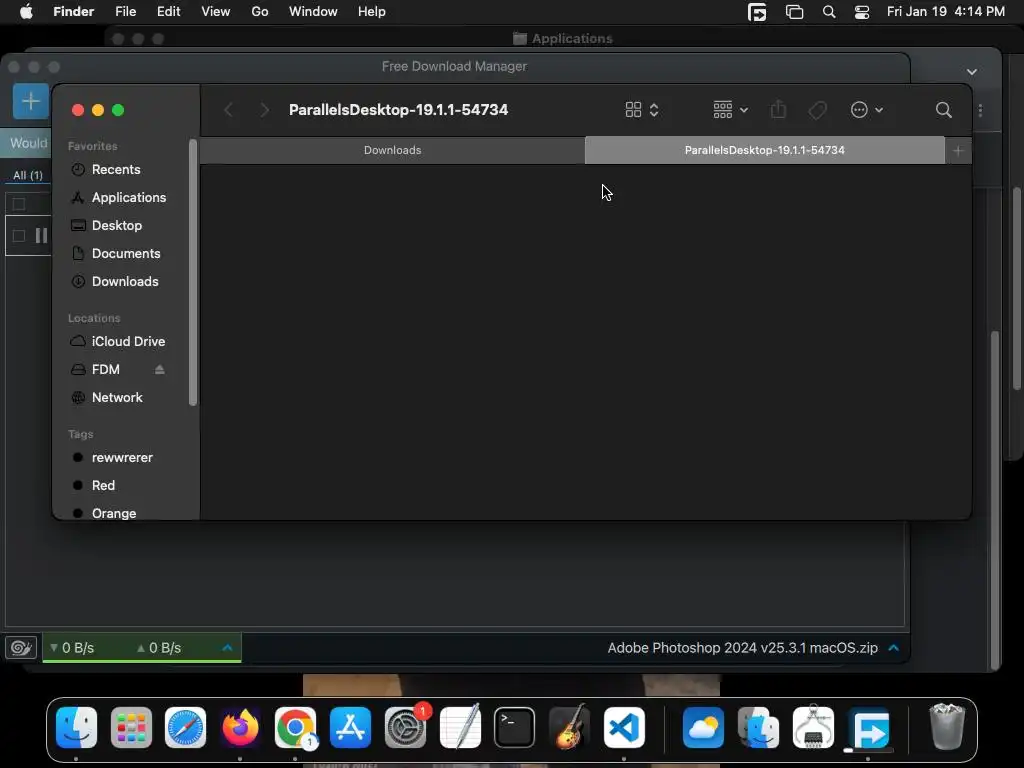
Task: Tick the download row checkbox in FDM
Action: pos(19,236)
